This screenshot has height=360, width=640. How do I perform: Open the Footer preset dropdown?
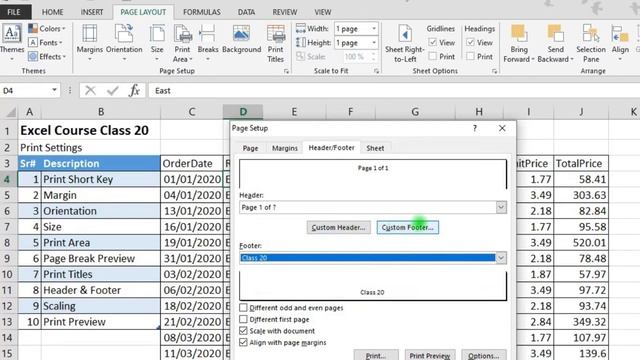click(501, 258)
